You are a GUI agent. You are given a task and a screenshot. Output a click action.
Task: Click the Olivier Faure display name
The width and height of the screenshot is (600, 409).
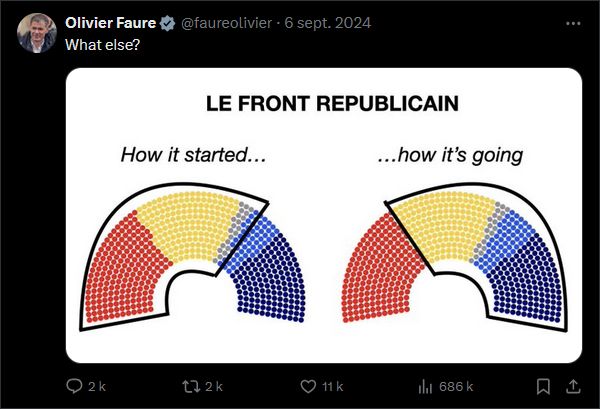coord(111,23)
